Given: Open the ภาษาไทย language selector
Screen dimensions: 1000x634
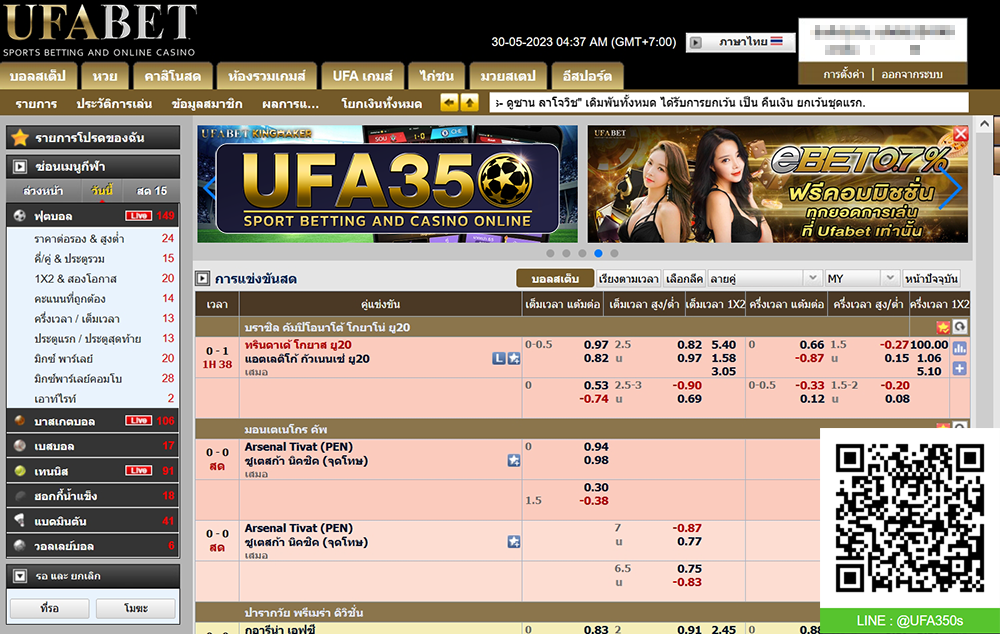Looking at the screenshot, I should click(741, 42).
